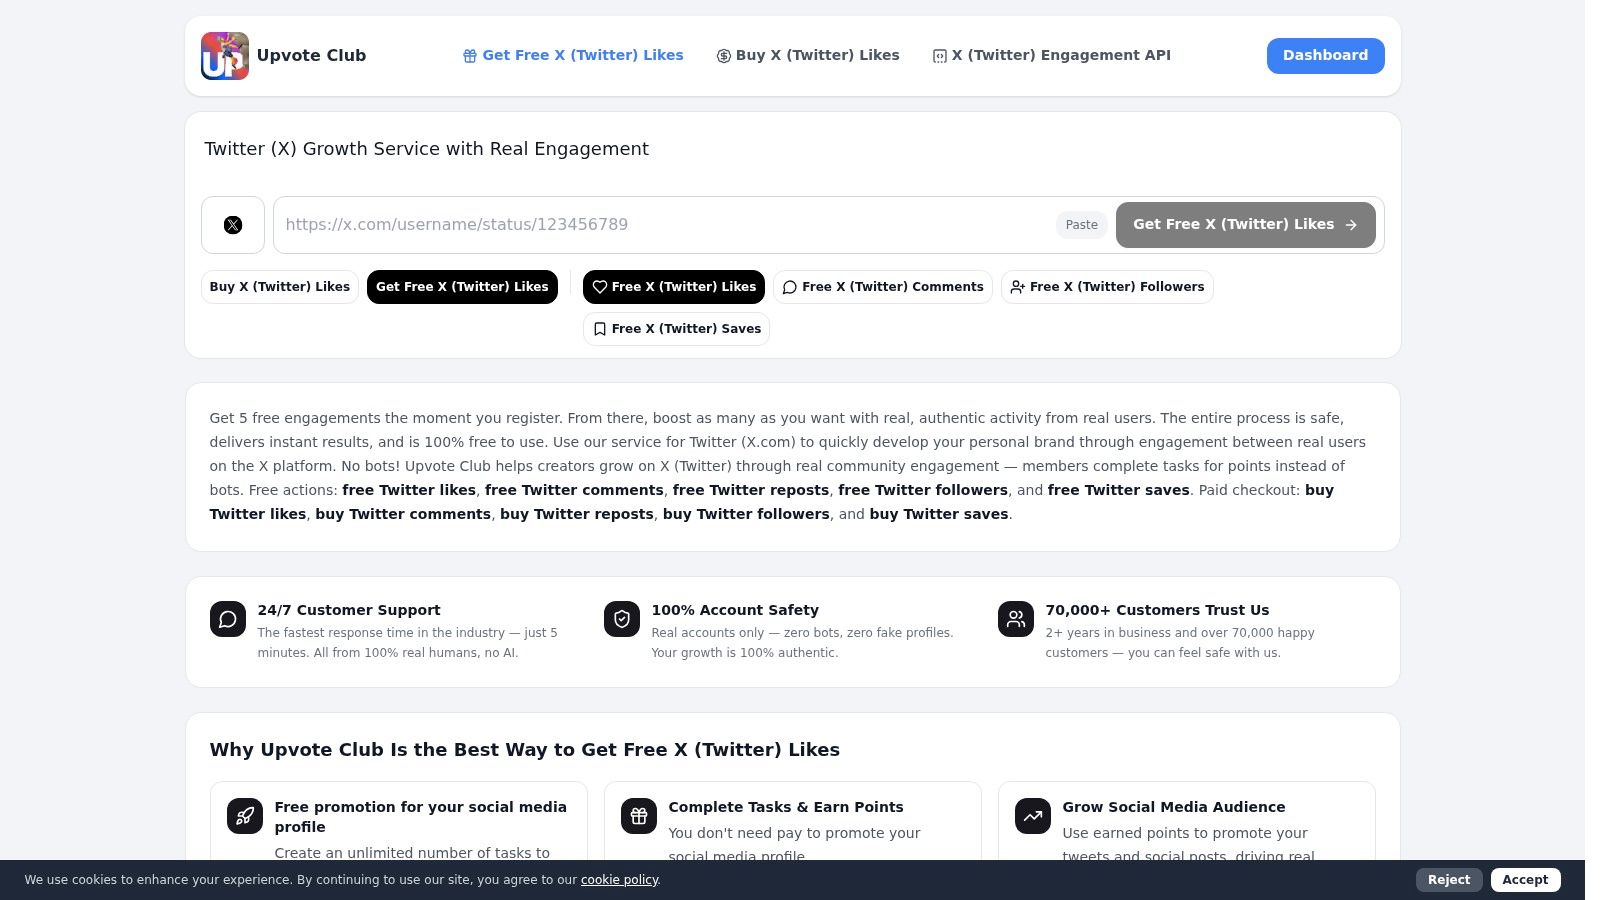Viewport: 1600px width, 900px height.
Task: Click the Paste button
Action: pos(1082,225)
